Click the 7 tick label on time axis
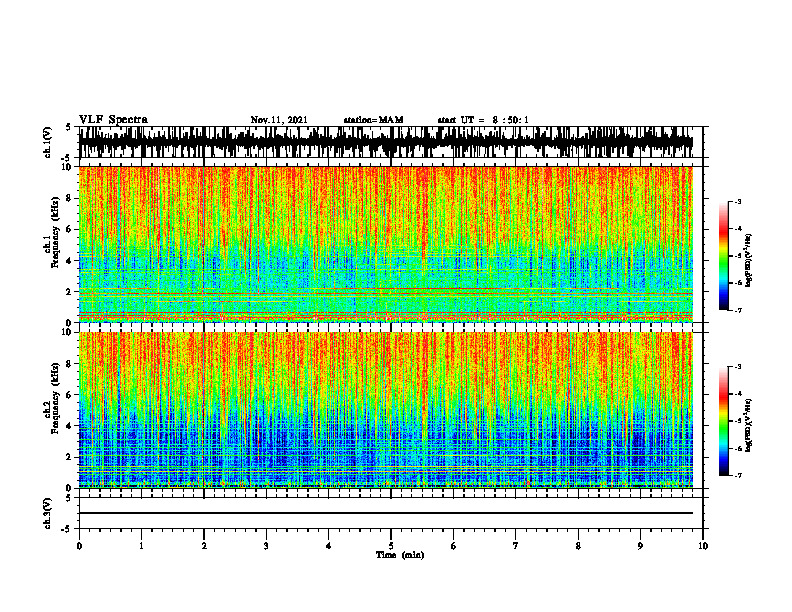The height and width of the screenshot is (612, 792). pos(516,546)
